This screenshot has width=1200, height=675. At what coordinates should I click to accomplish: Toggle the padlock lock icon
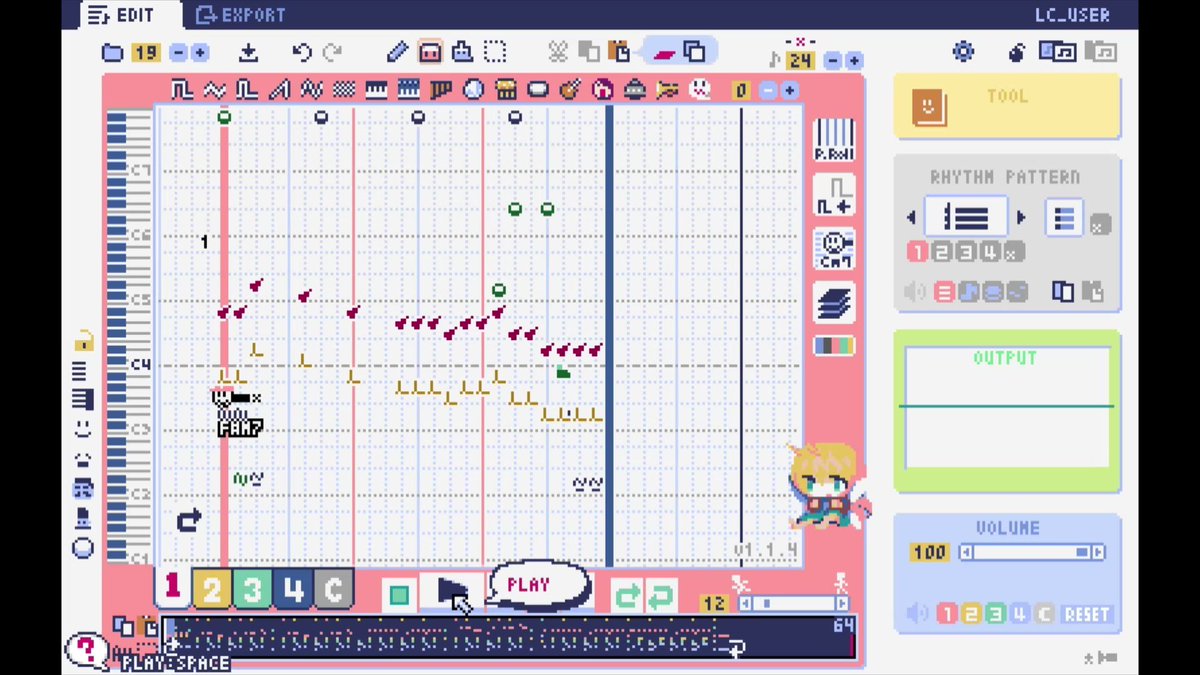83,341
